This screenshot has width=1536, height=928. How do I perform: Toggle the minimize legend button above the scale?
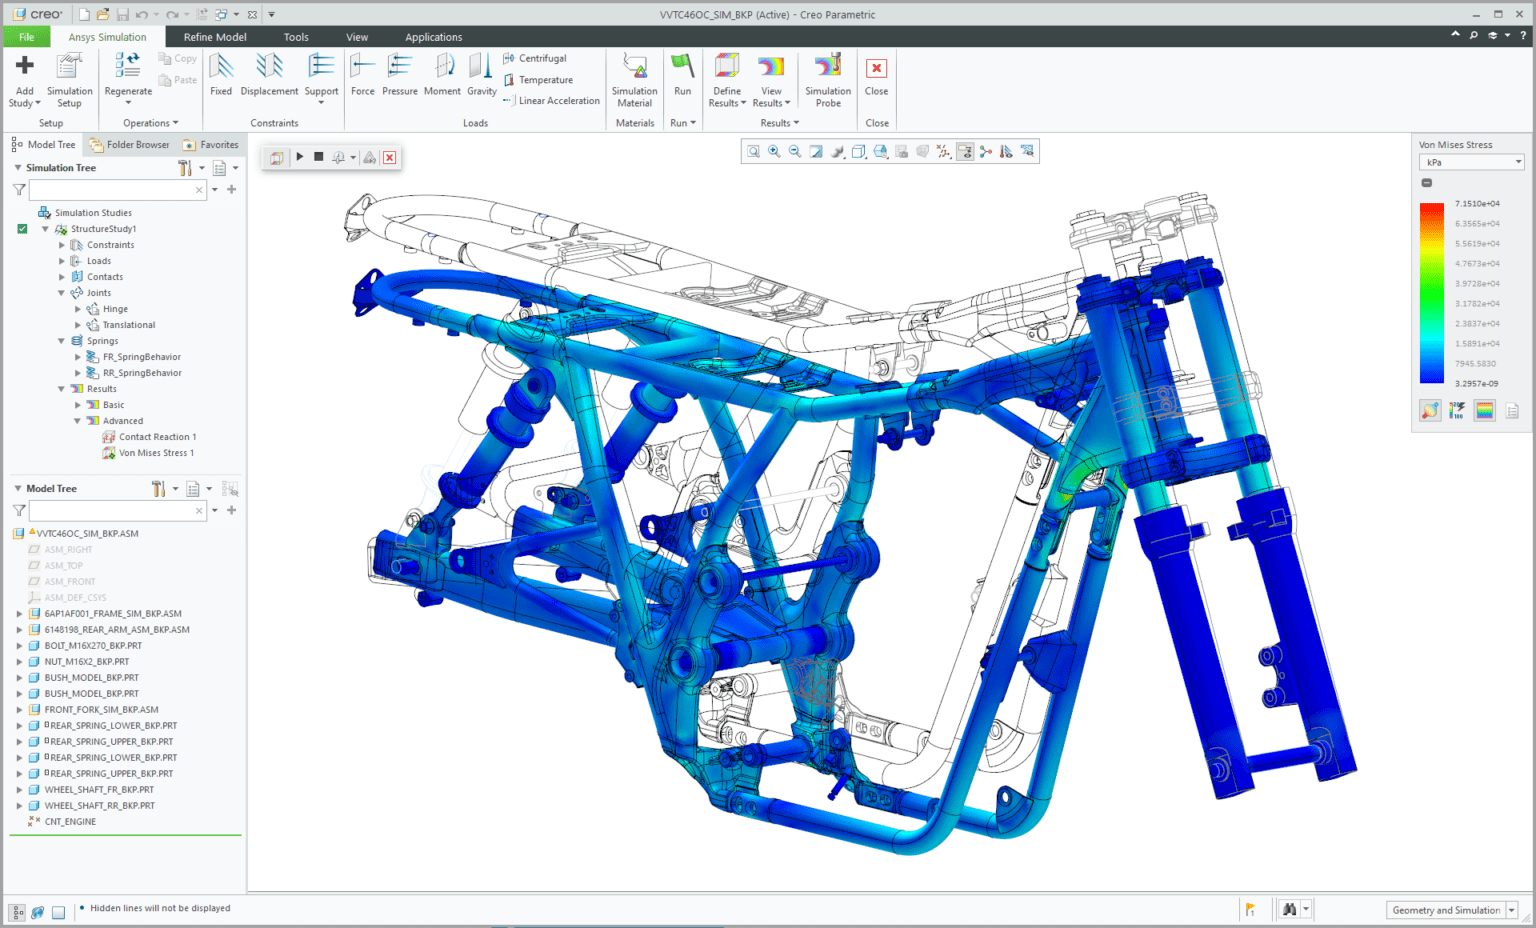[1426, 182]
